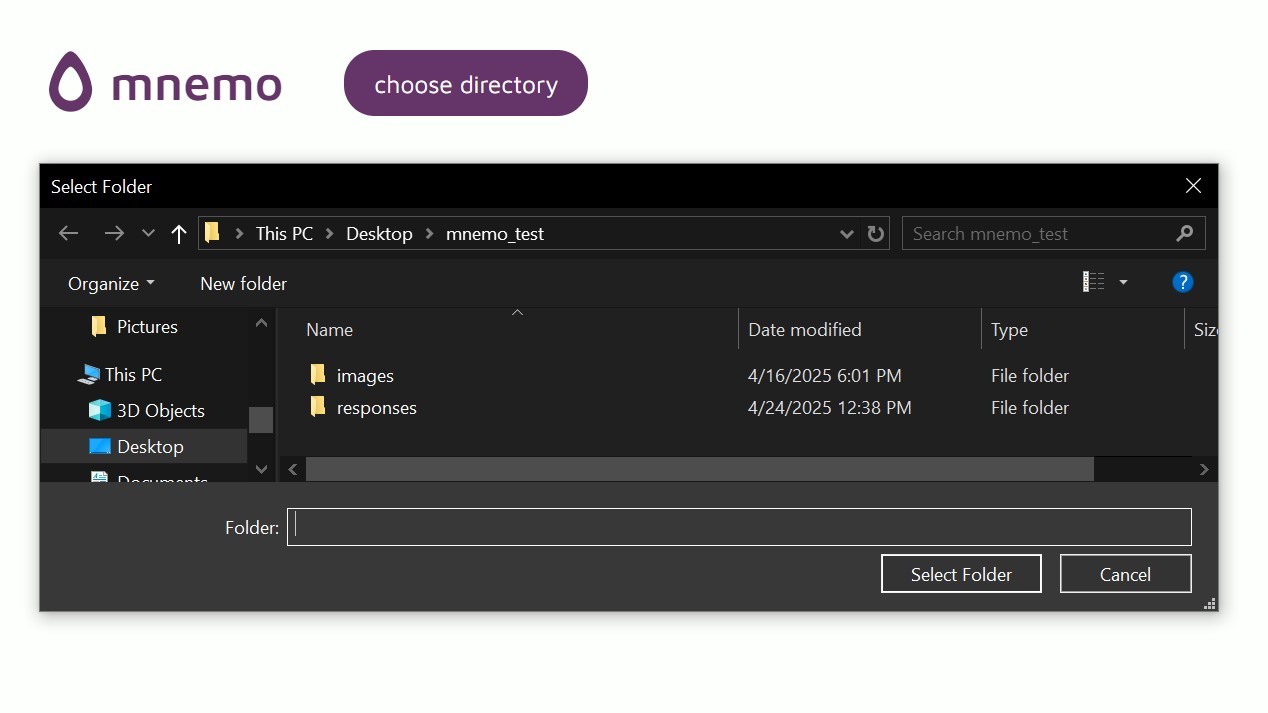Click the mnemo droplet logo icon
Screen dimensions: 1268x713
click(70, 82)
